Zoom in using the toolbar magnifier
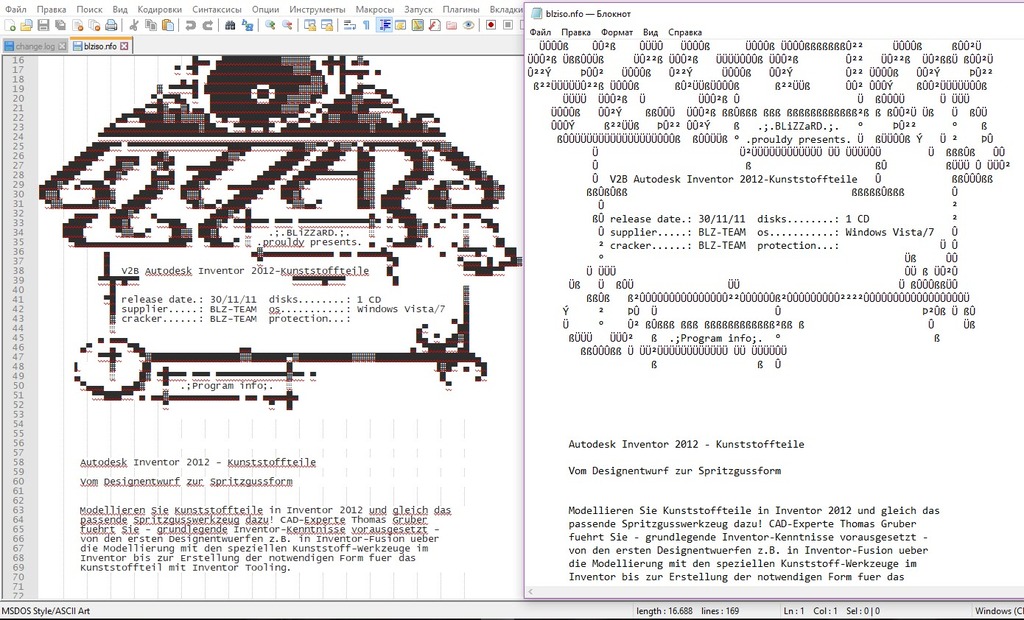Screen dimensions: 1024x620 (270, 25)
